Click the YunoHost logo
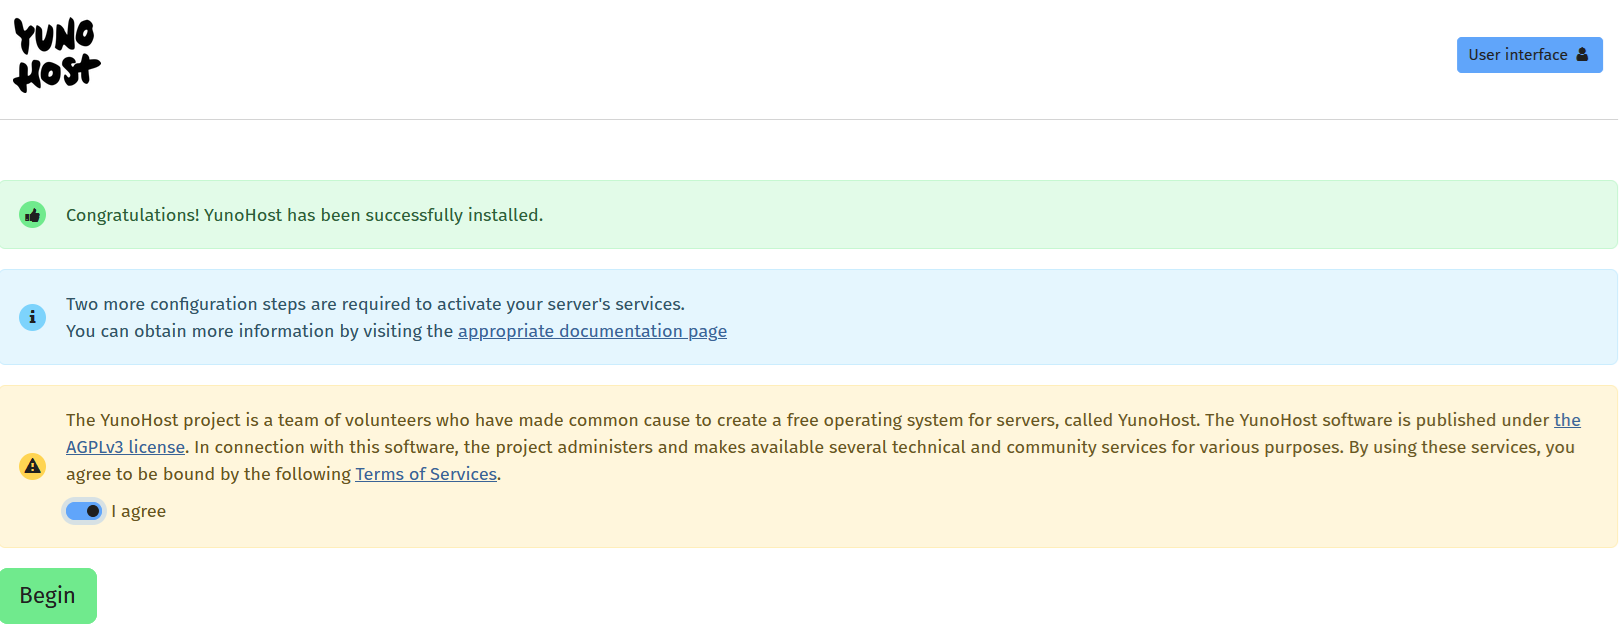1621x627 pixels. coord(57,55)
